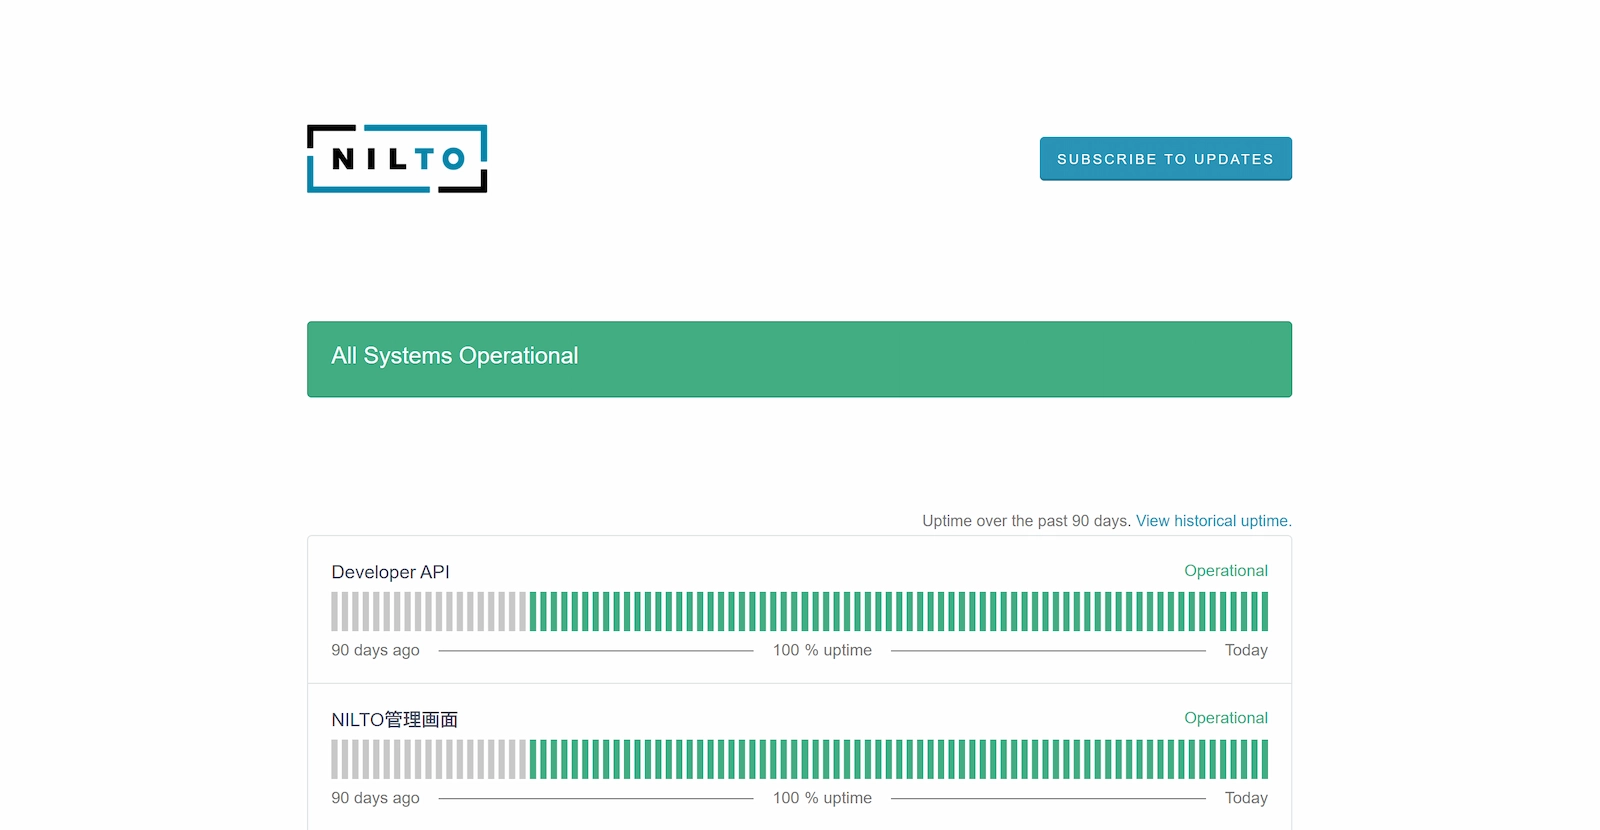Open the View historical uptime link
The width and height of the screenshot is (1600, 830).
(x=1213, y=521)
